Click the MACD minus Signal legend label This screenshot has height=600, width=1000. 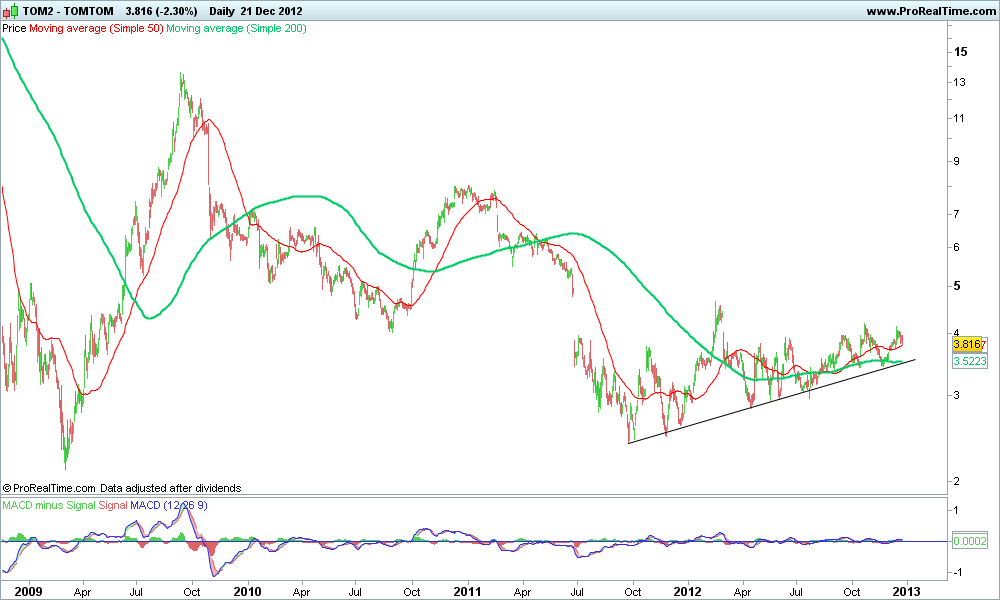[x=48, y=505]
